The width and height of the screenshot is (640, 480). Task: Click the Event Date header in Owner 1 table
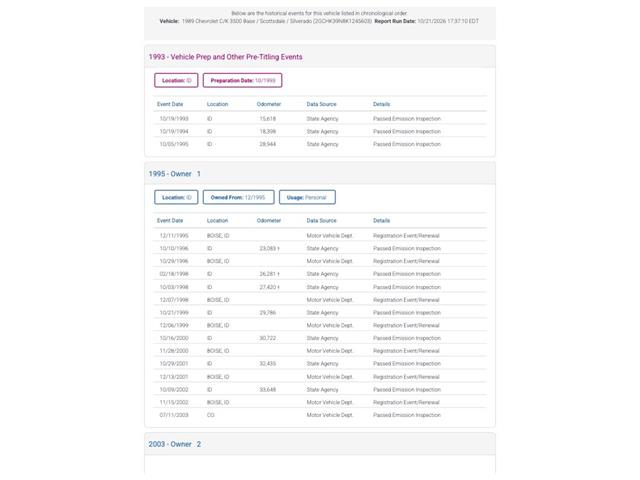(x=170, y=220)
